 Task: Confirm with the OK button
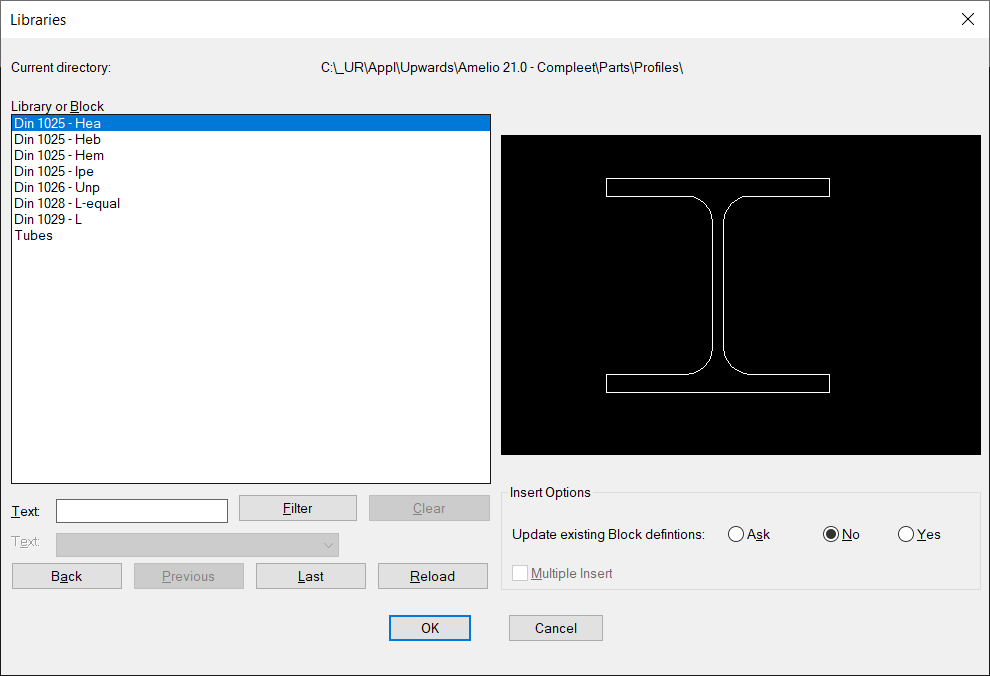coord(430,628)
